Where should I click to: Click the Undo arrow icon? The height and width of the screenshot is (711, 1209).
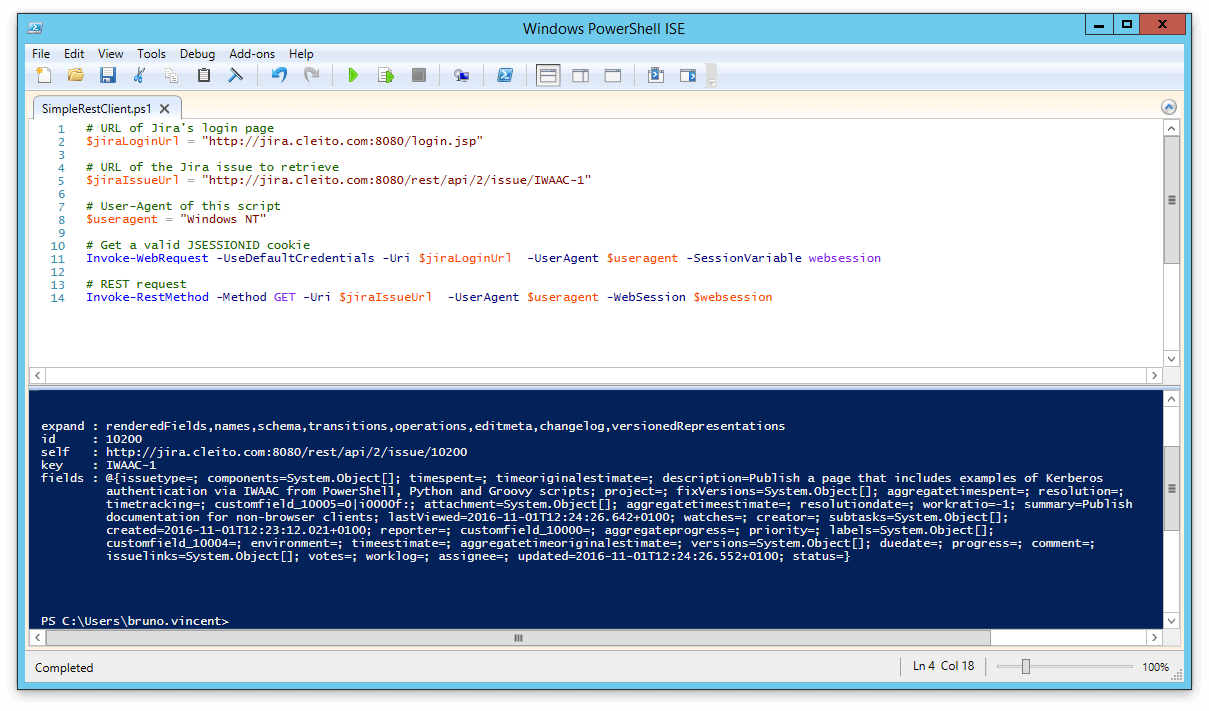click(x=279, y=75)
